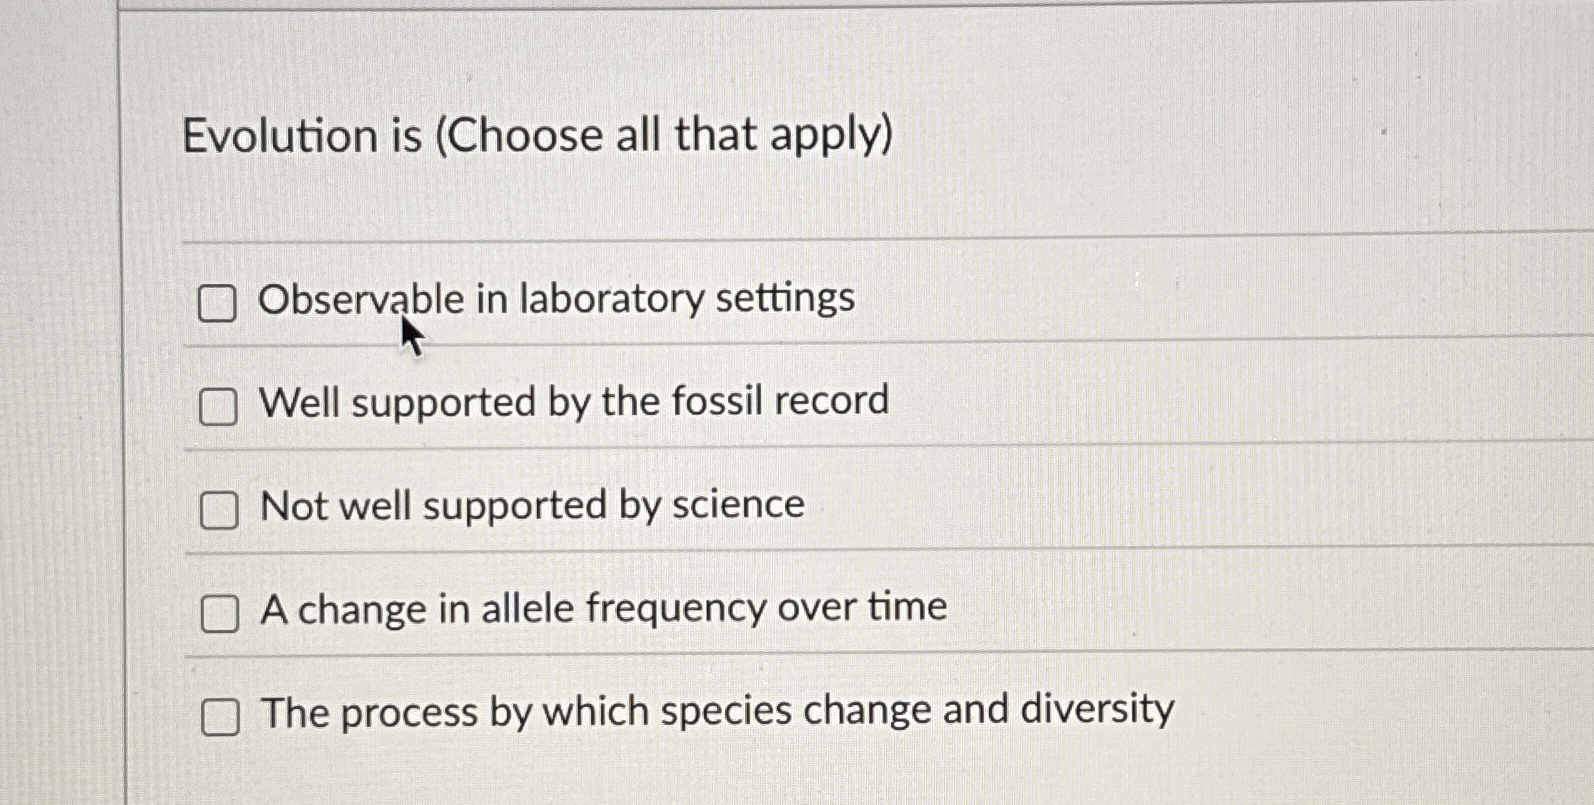Check 'A change in allele frequency over time'

coord(222,615)
